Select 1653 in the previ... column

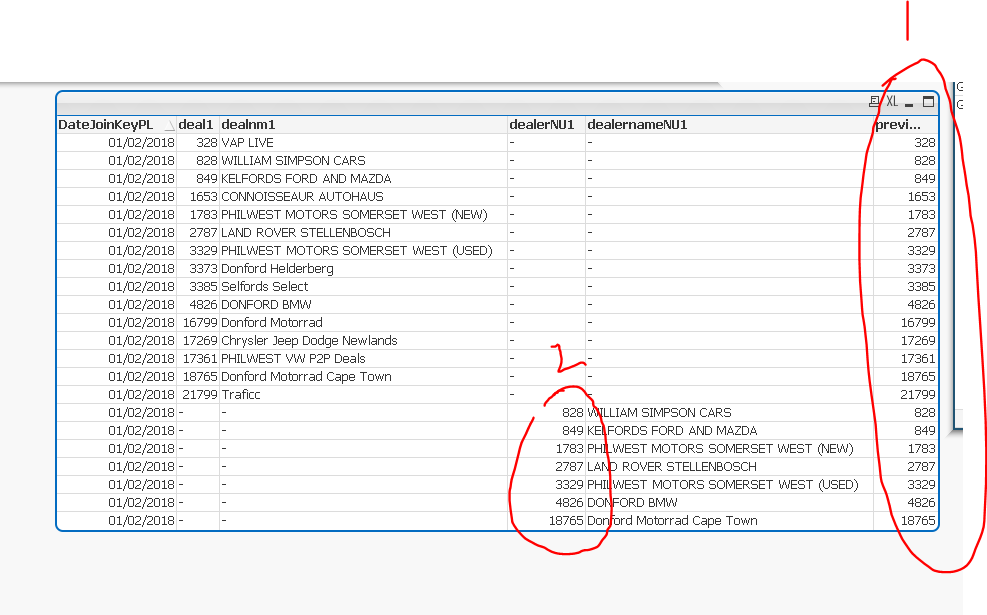pyautogui.click(x=922, y=196)
